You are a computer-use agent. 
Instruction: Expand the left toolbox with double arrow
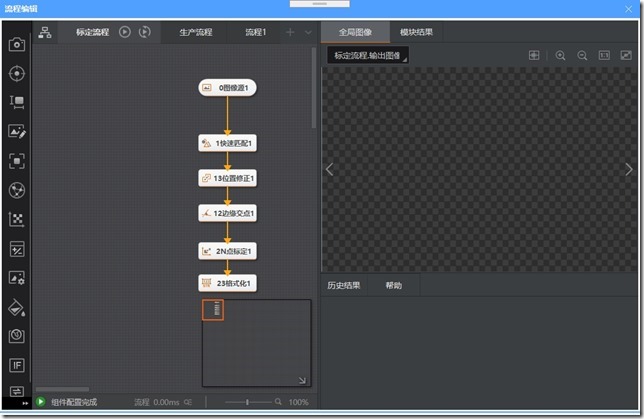25,403
